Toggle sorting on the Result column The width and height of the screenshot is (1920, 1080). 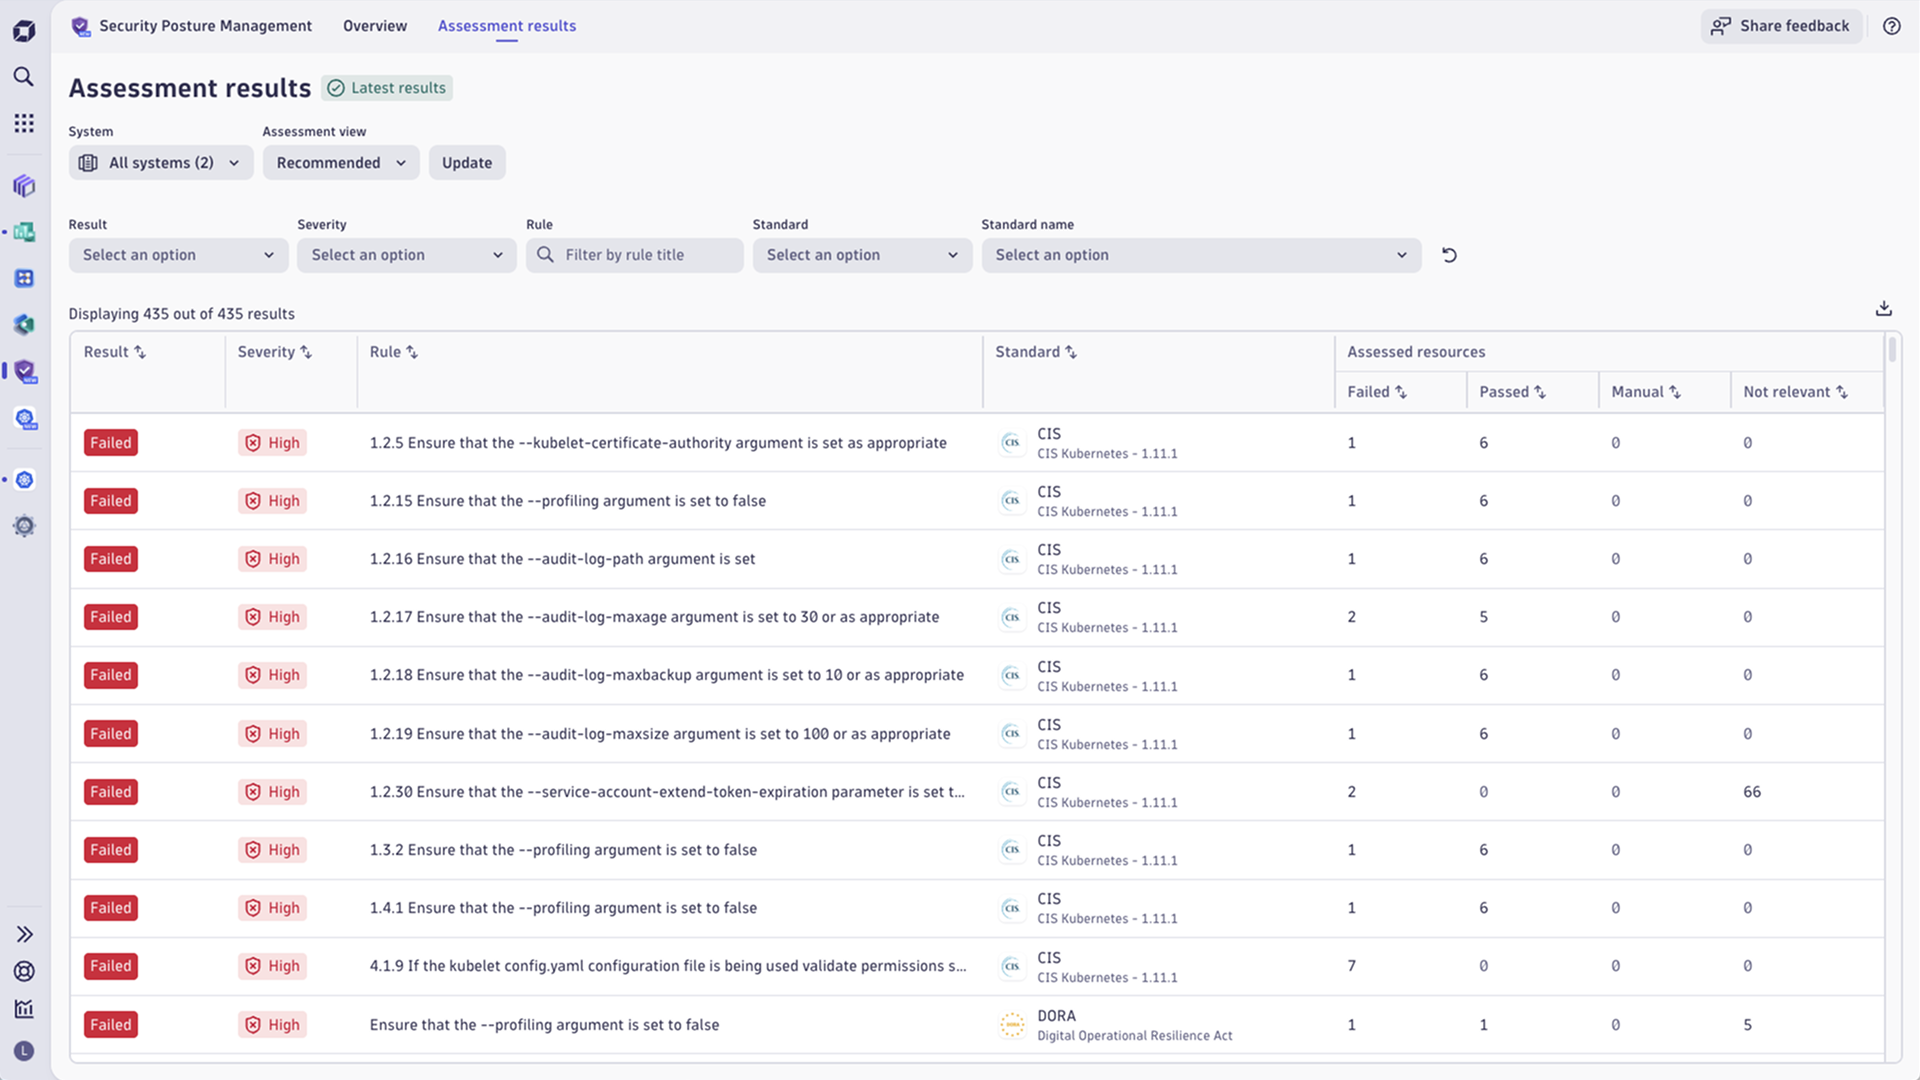pyautogui.click(x=115, y=351)
